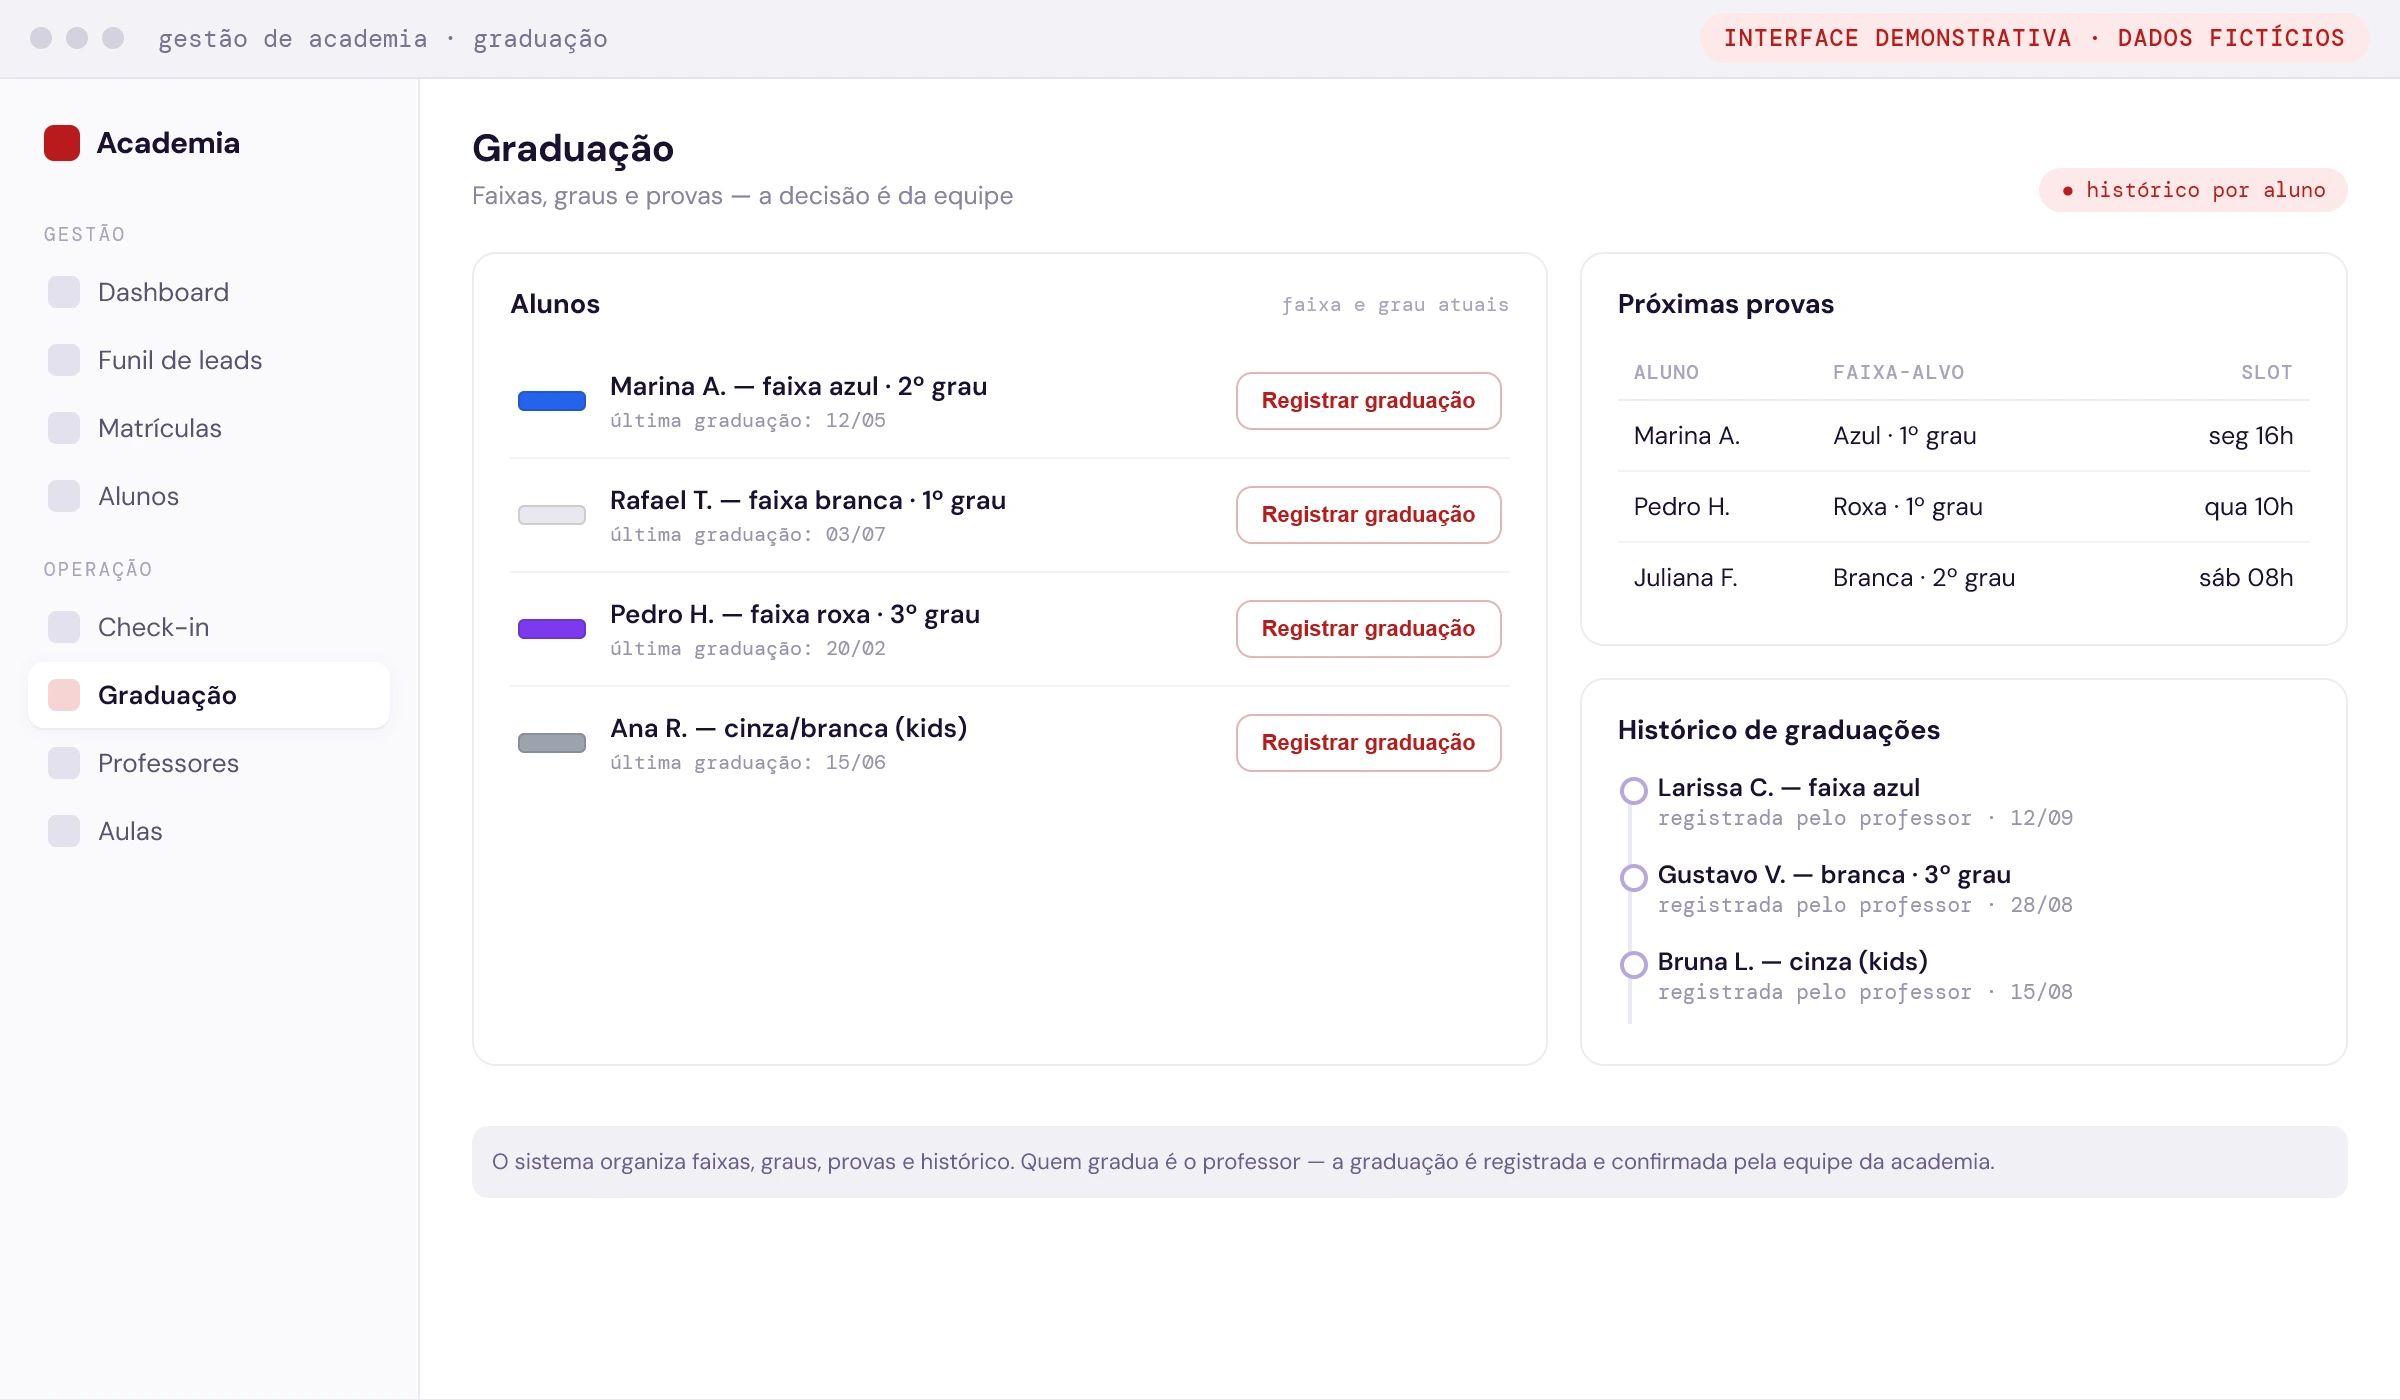The height and width of the screenshot is (1400, 2400).
Task: Open the histórico por aluno pill
Action: pyautogui.click(x=2193, y=190)
